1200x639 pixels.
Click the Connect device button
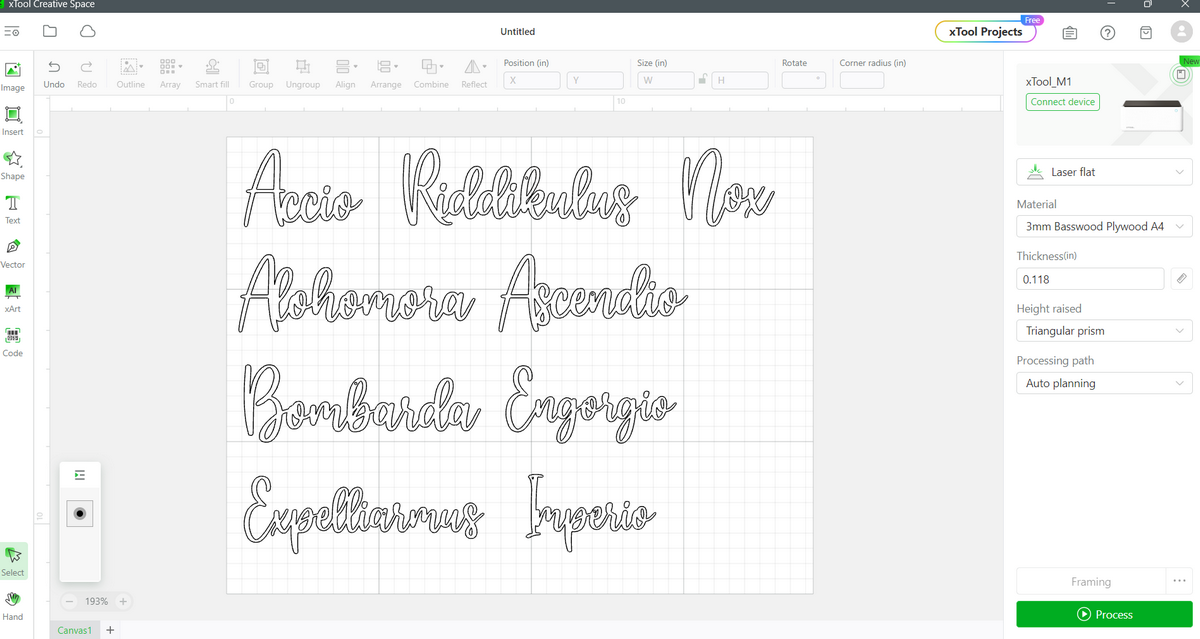pos(1062,102)
